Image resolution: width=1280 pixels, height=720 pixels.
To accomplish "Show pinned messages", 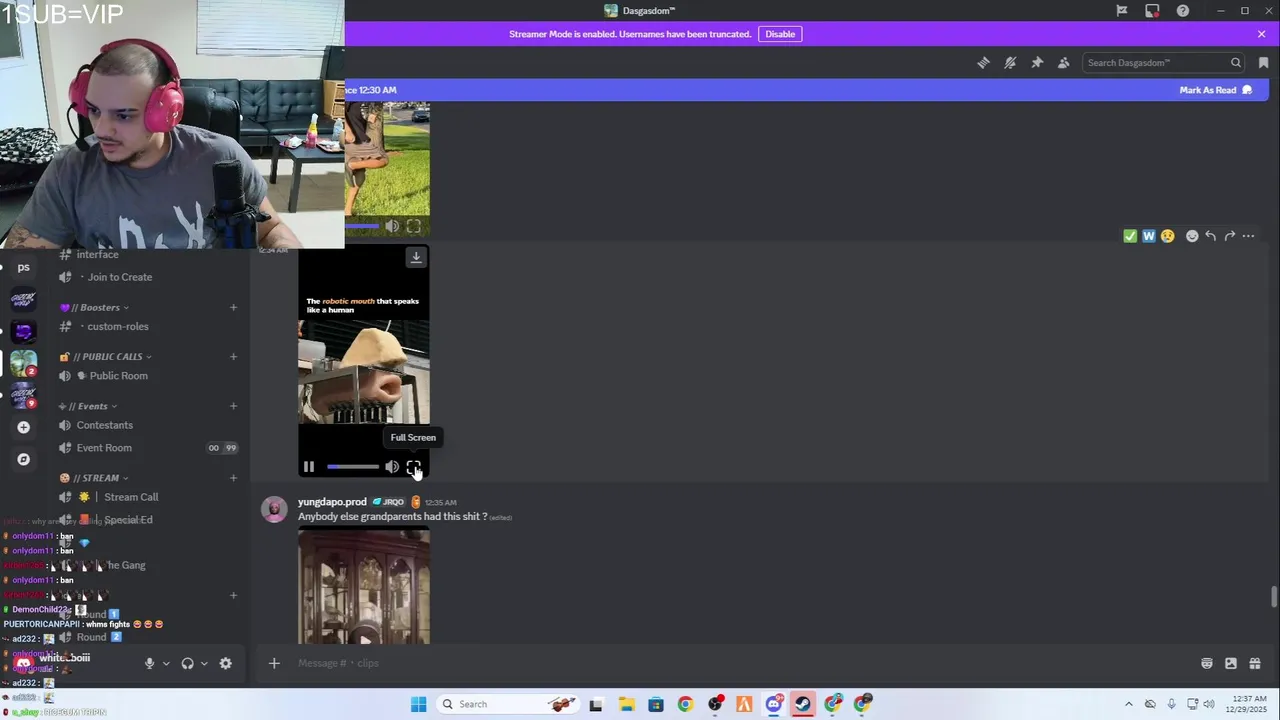I will [1037, 63].
